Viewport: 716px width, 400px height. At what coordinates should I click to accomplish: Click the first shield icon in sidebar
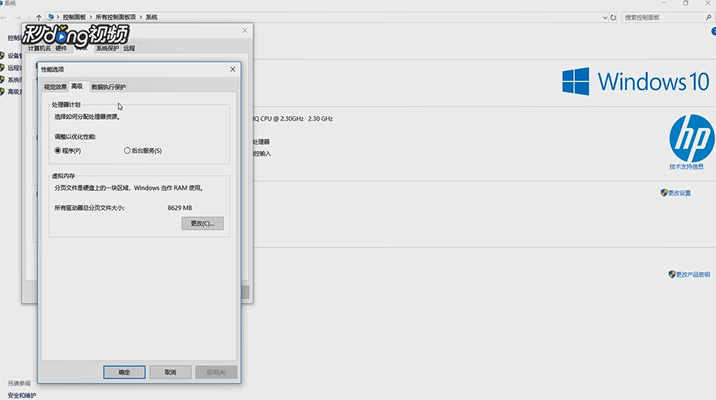(x=2, y=56)
